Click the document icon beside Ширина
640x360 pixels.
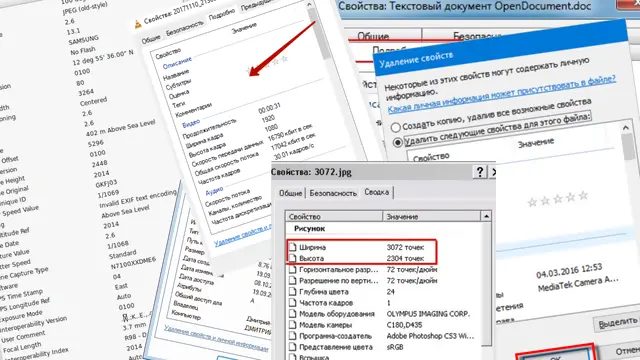click(x=292, y=247)
